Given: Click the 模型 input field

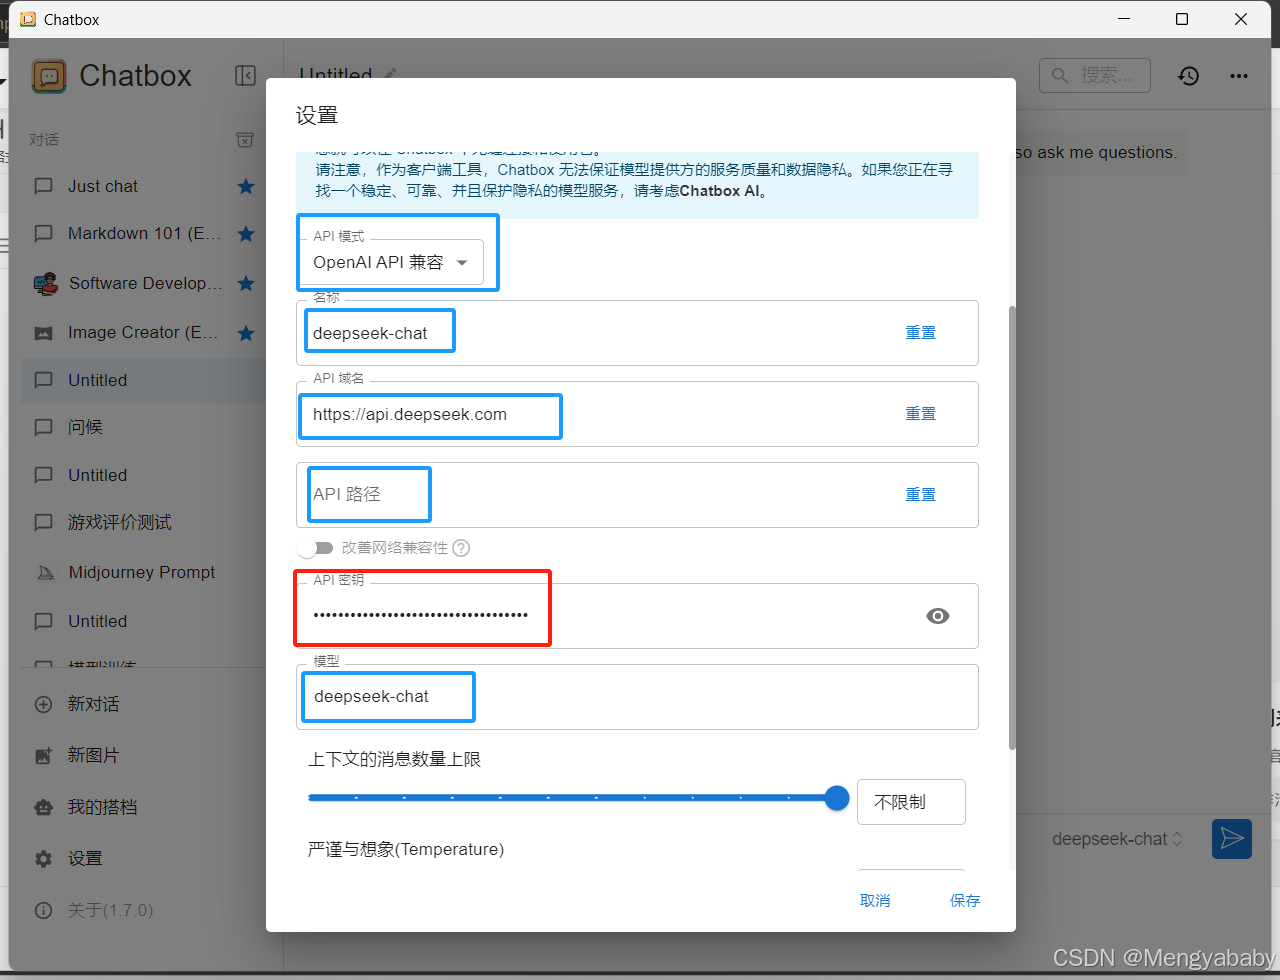Looking at the screenshot, I should pos(637,697).
